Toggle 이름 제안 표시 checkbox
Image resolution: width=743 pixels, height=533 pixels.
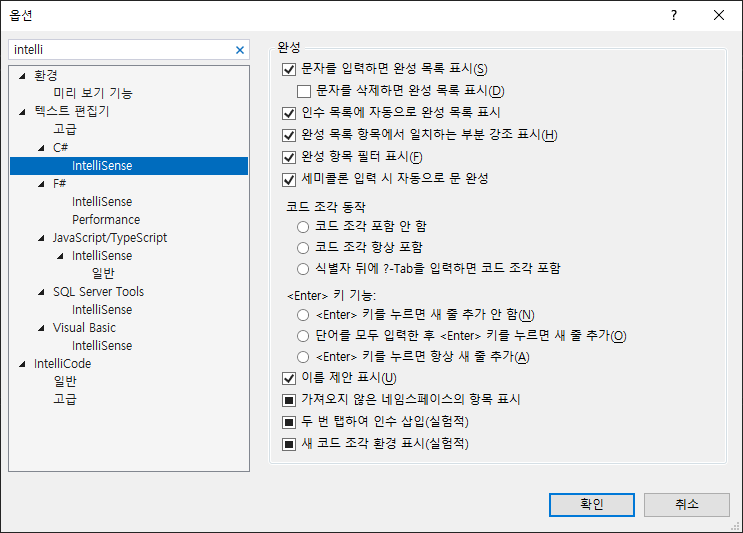click(289, 378)
